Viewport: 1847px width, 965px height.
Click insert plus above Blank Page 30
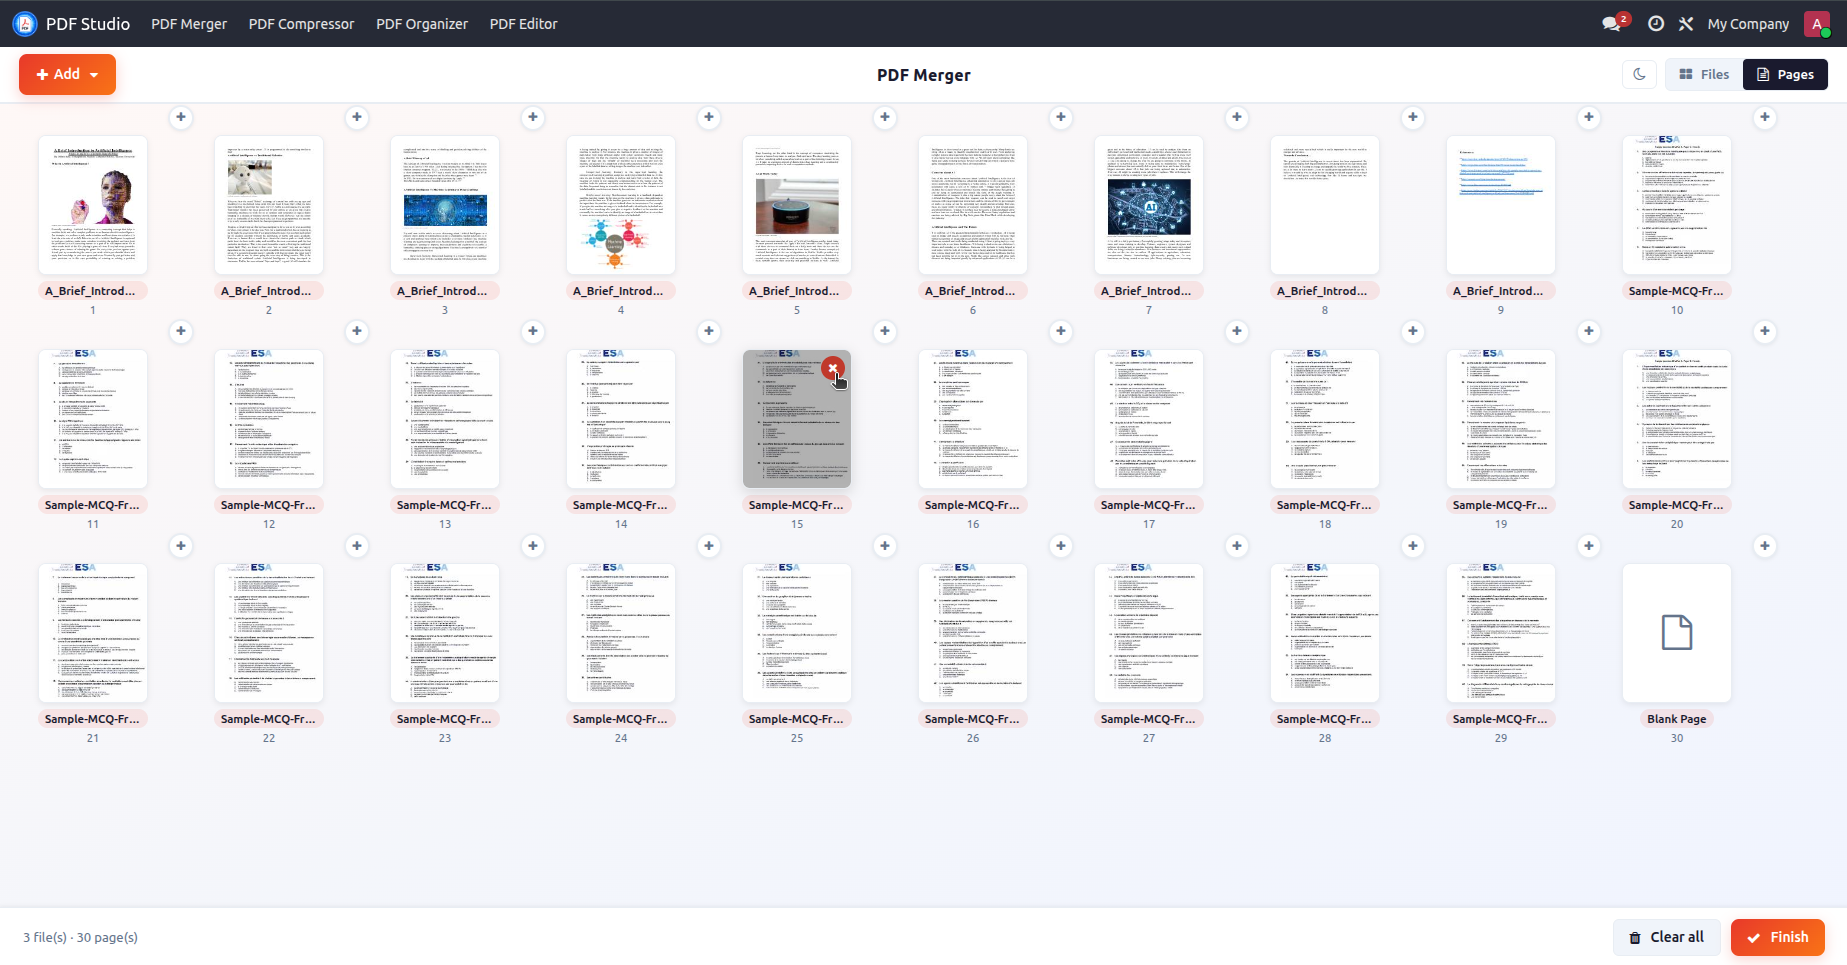tap(1765, 546)
